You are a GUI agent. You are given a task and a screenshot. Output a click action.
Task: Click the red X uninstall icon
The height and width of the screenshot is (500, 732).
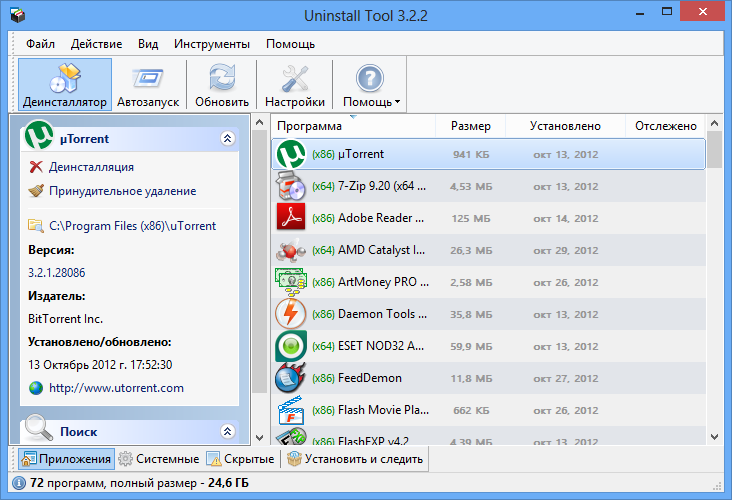click(36, 167)
